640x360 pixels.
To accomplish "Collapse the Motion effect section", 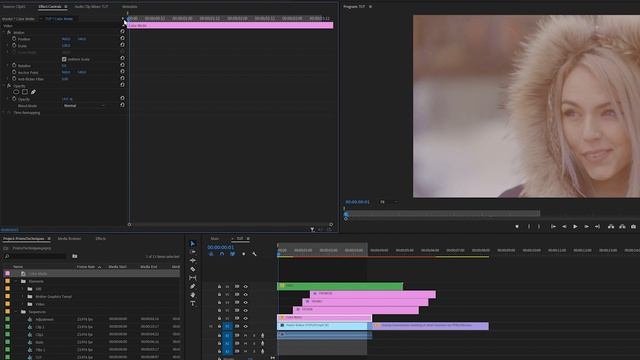I will click(4, 32).
